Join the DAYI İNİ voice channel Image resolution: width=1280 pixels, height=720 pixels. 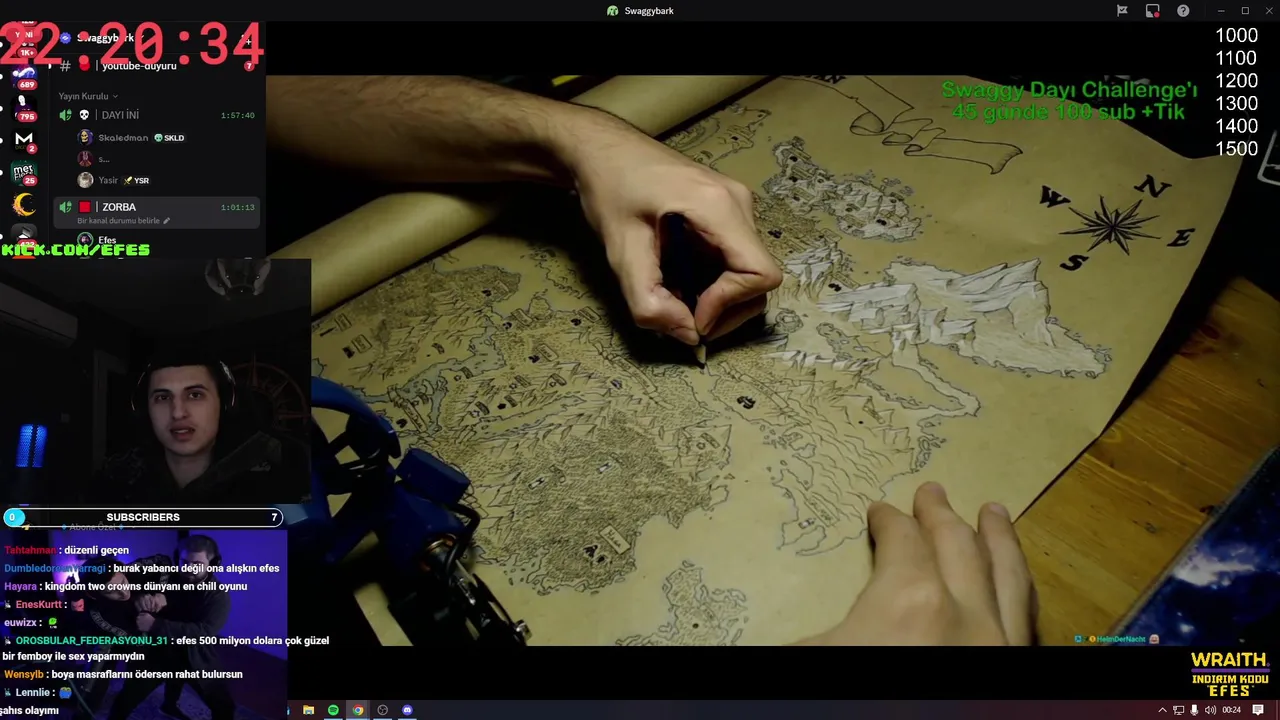pyautogui.click(x=157, y=115)
